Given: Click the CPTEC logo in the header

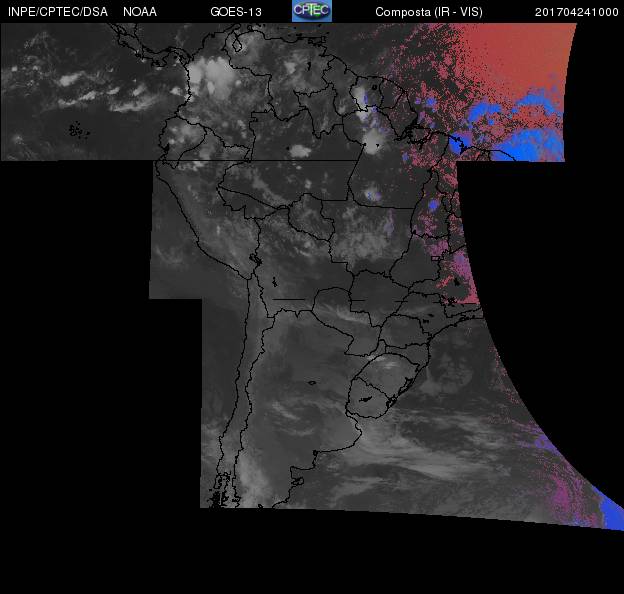Looking at the screenshot, I should 312,11.
